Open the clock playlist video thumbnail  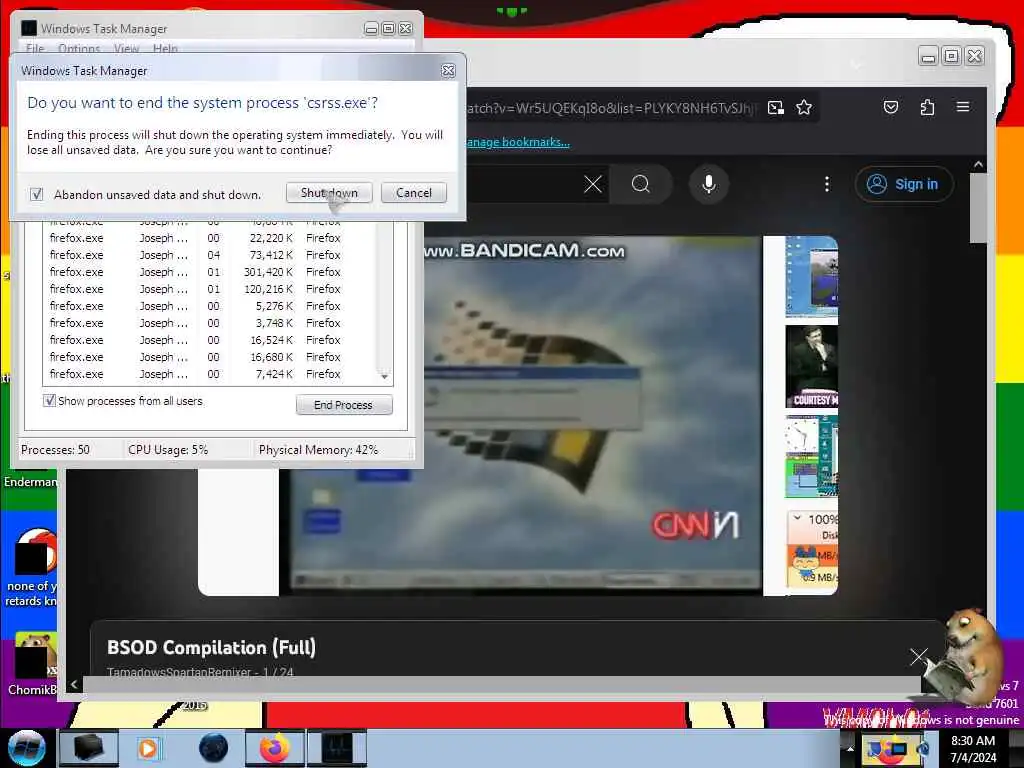point(811,456)
